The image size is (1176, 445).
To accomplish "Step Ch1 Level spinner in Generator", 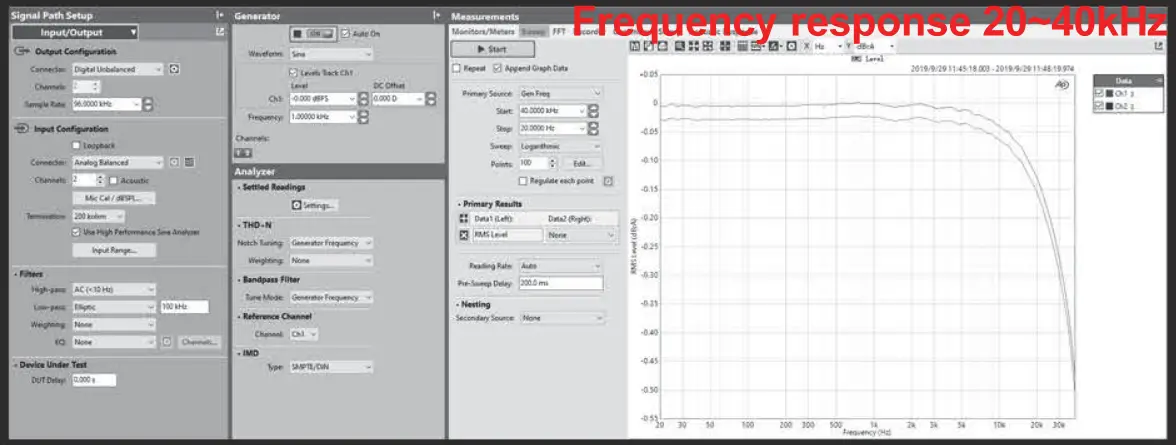I will point(364,99).
